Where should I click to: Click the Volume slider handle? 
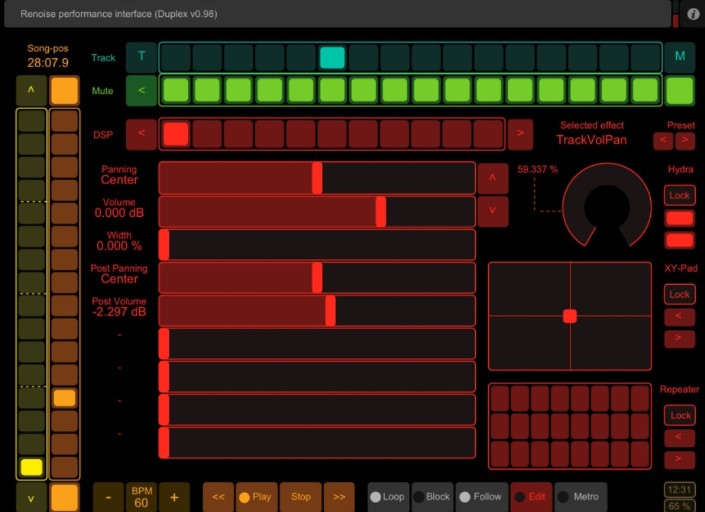pyautogui.click(x=381, y=211)
